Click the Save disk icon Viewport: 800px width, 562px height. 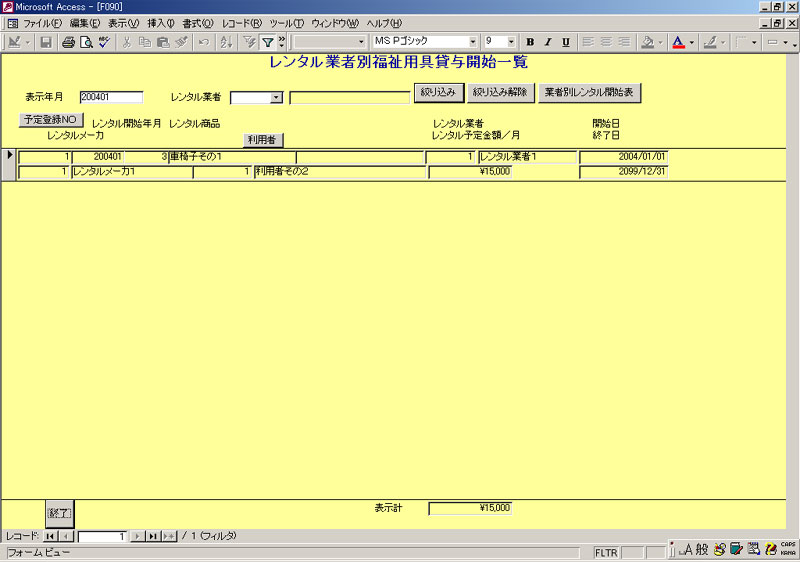click(46, 42)
